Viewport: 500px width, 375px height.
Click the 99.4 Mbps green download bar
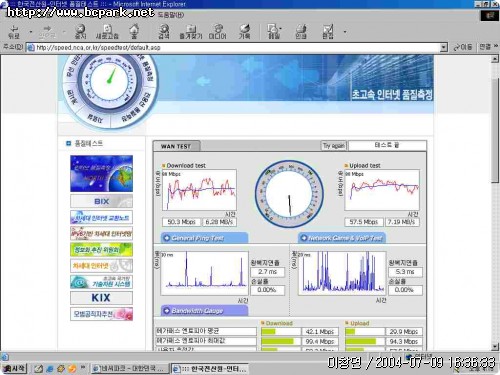click(277, 342)
